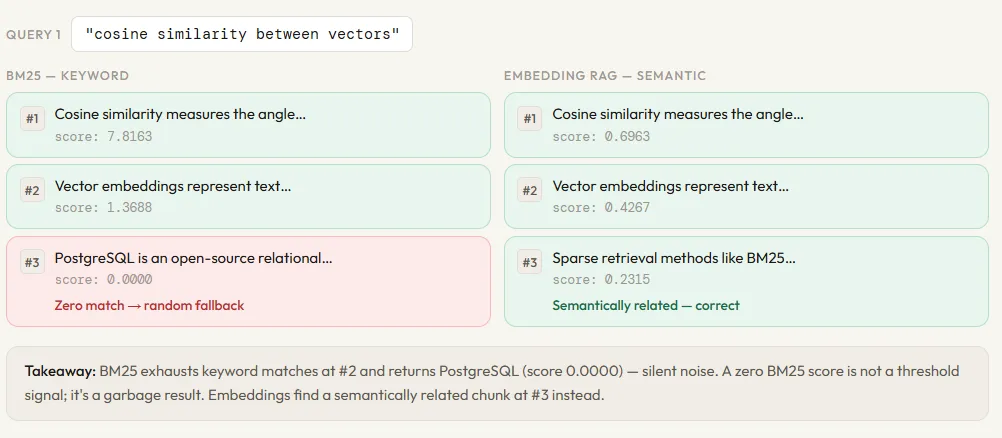1002x438 pixels.
Task: Click the query field "cosine similarity between vectors"
Action: click(242, 34)
